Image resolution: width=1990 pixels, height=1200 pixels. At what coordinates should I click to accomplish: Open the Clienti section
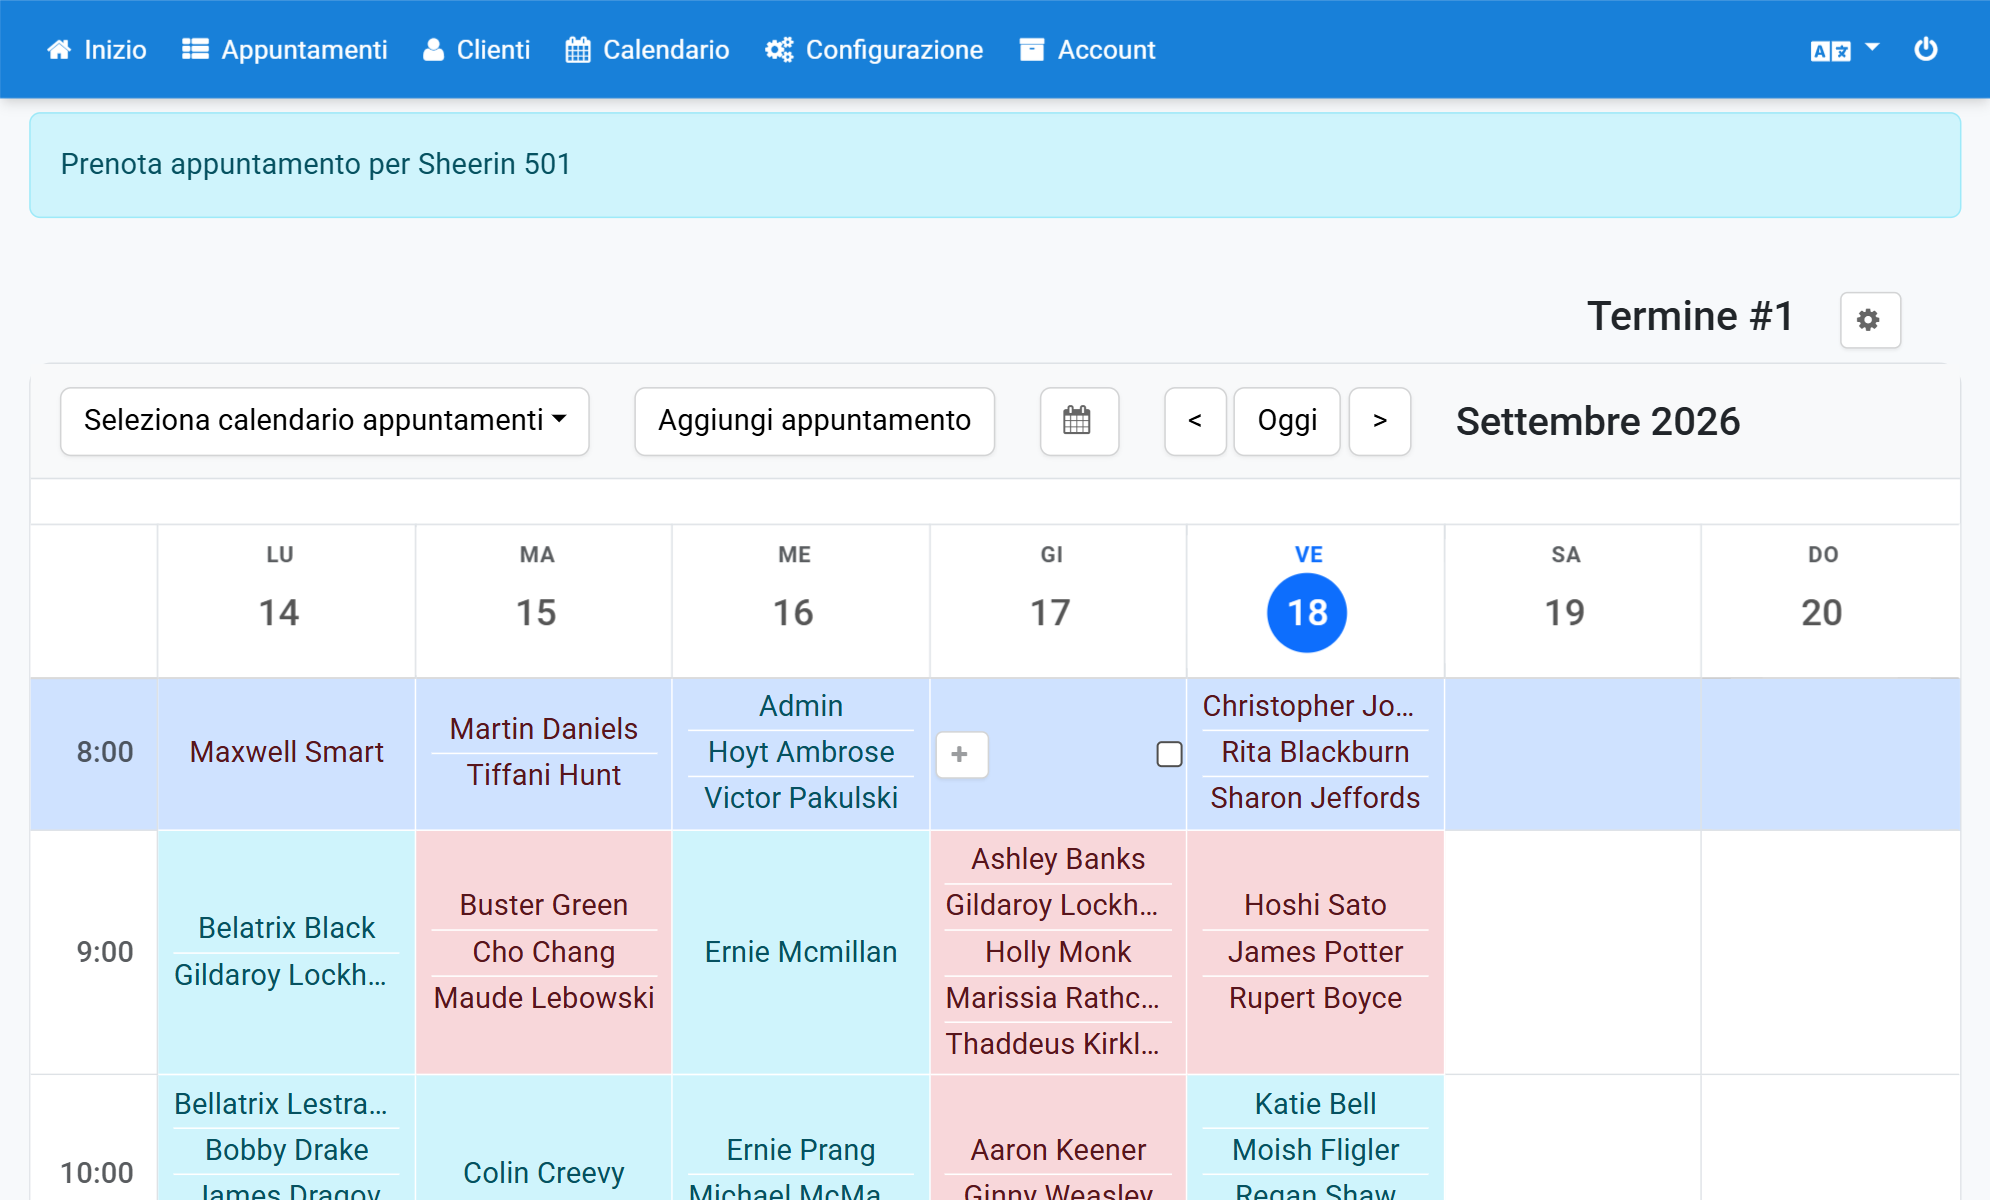(476, 50)
